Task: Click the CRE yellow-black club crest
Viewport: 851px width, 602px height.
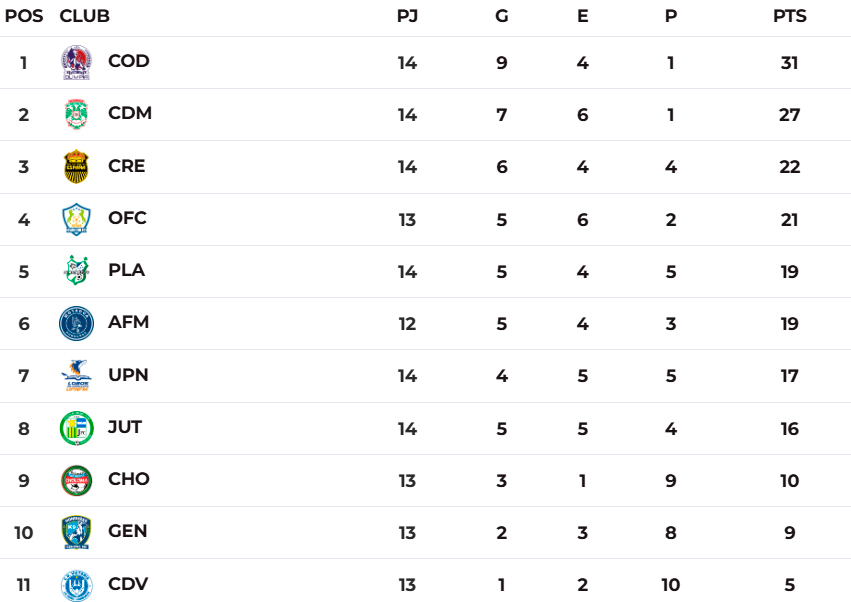Action: (76, 167)
